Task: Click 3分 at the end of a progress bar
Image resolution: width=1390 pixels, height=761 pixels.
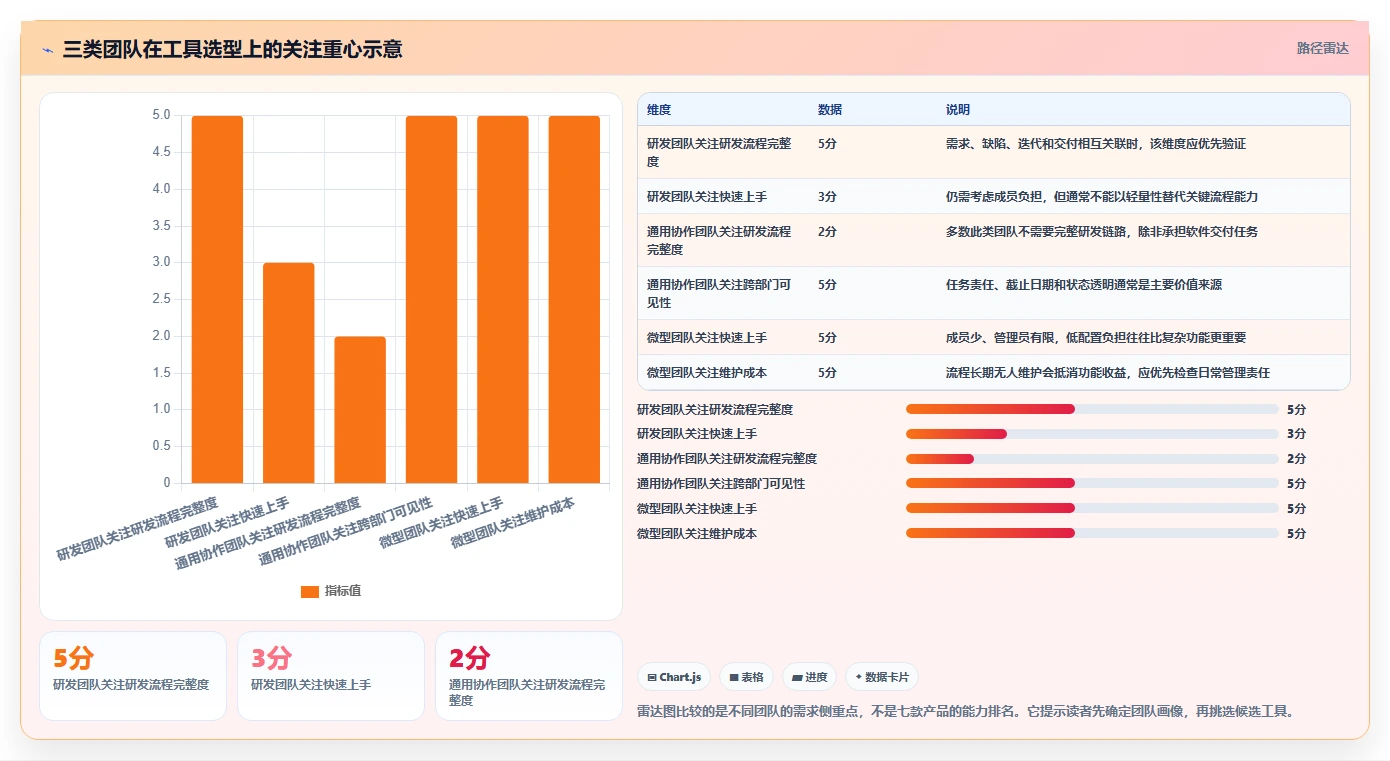Action: click(x=1296, y=434)
